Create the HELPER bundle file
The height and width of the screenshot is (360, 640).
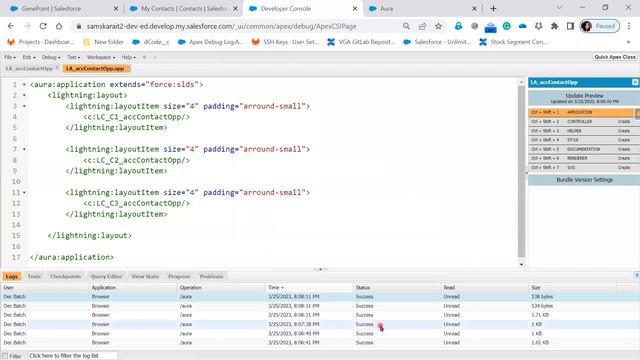point(624,131)
